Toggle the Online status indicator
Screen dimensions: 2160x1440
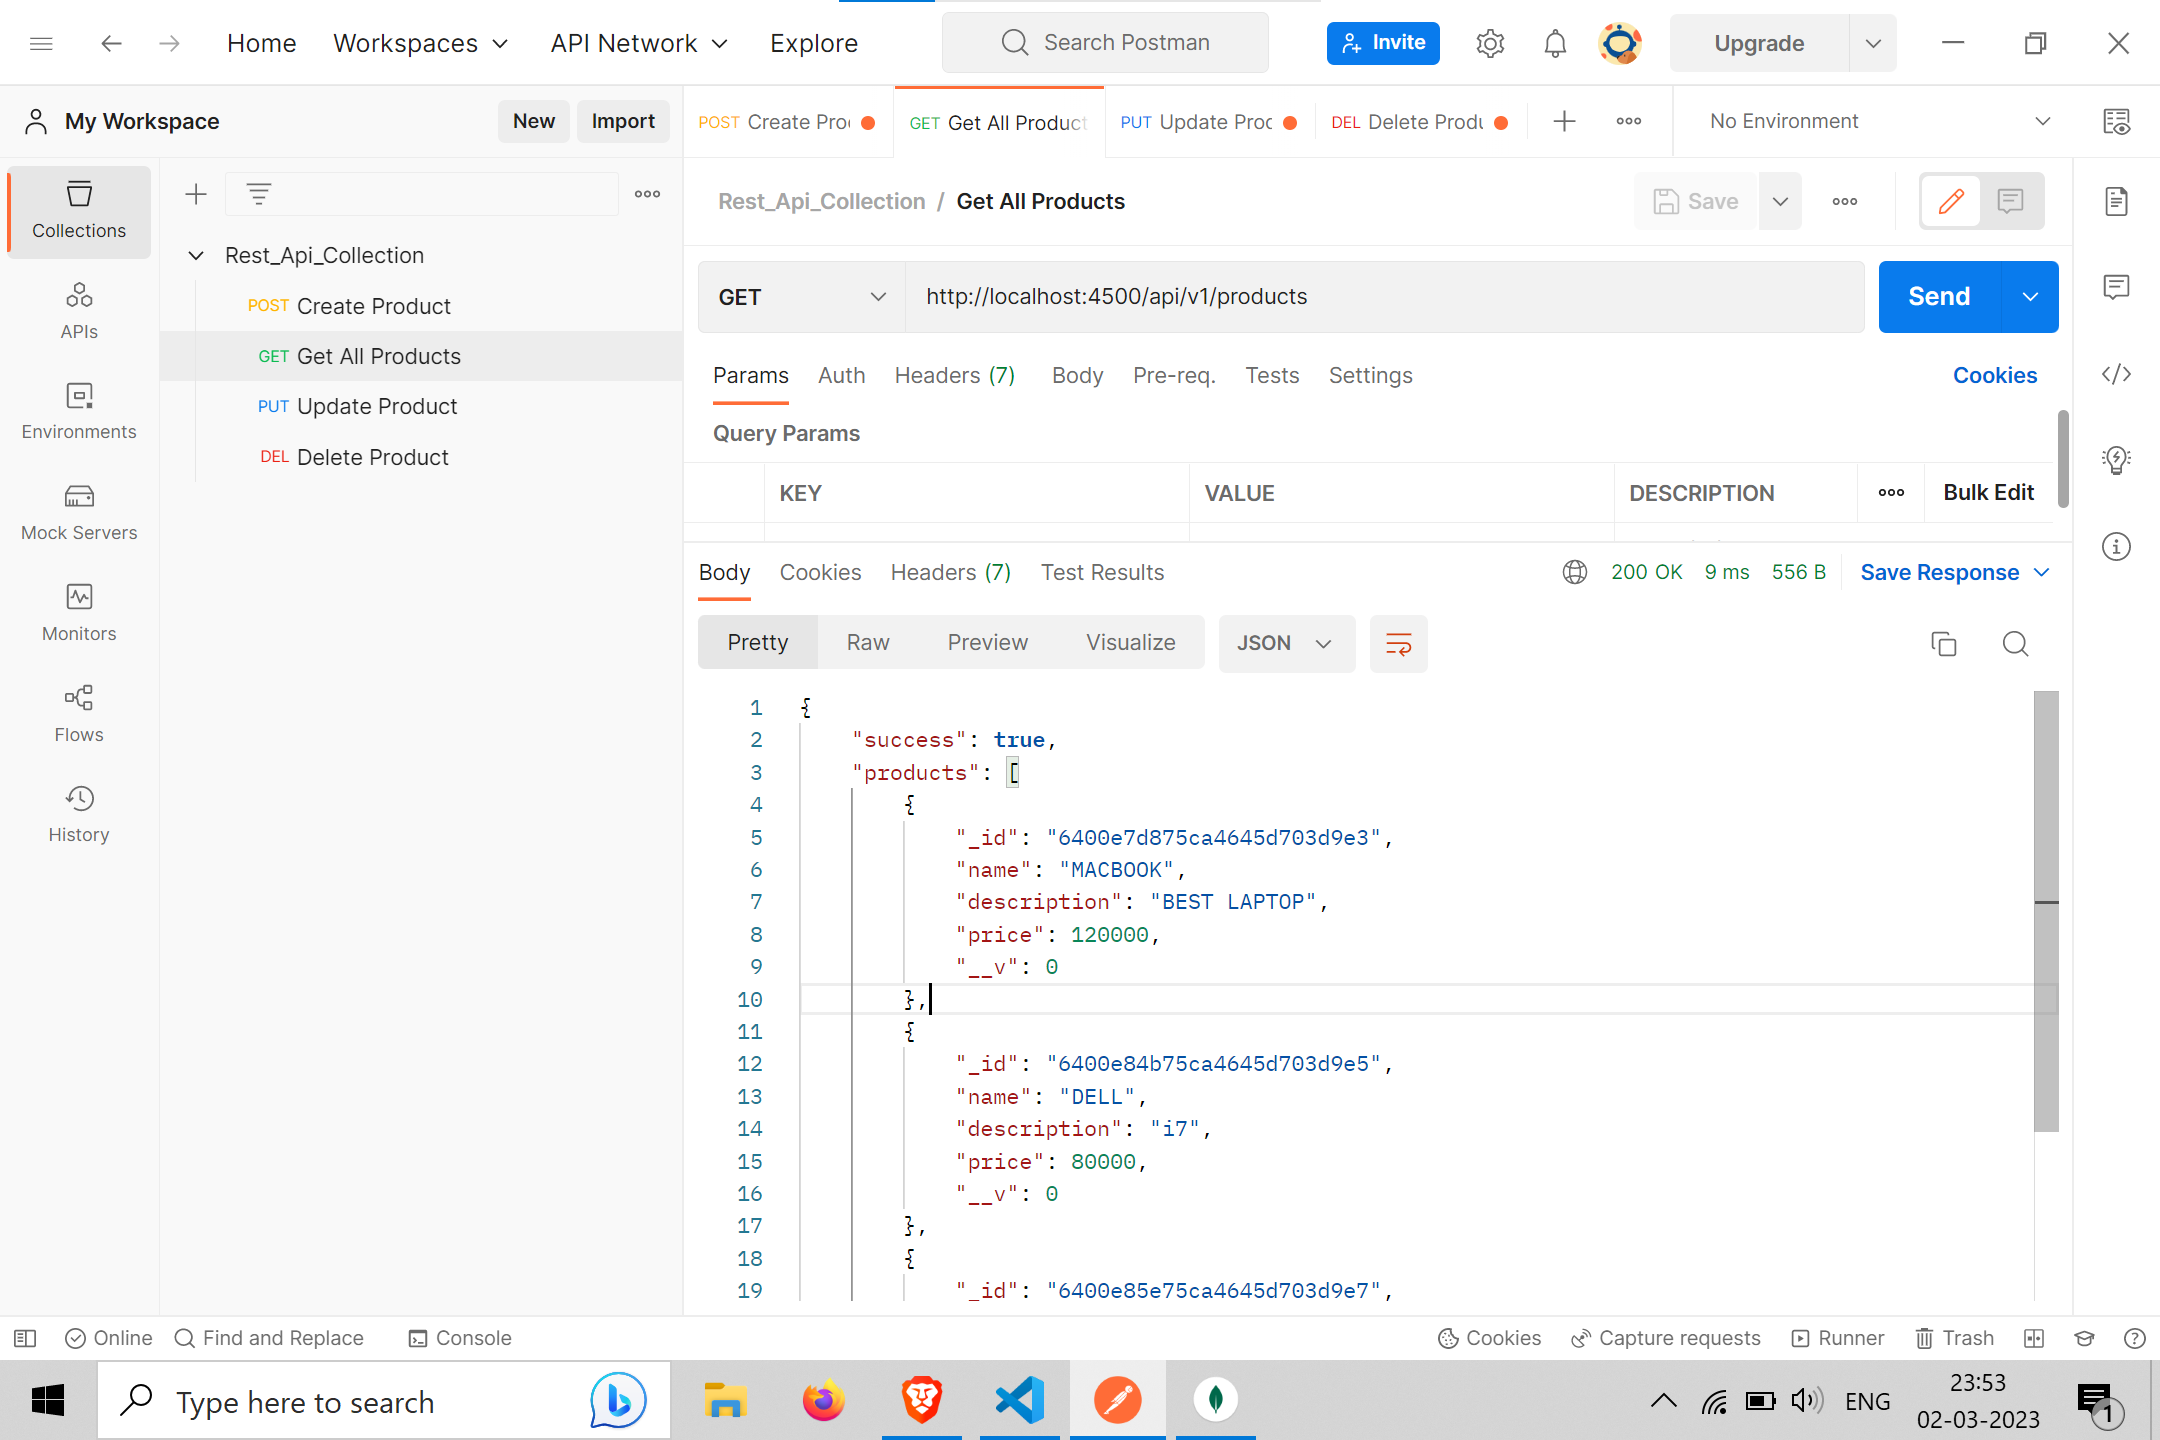click(x=109, y=1337)
